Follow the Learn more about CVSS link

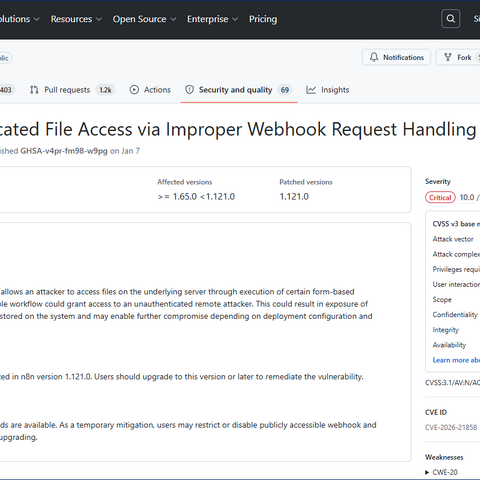456,360
